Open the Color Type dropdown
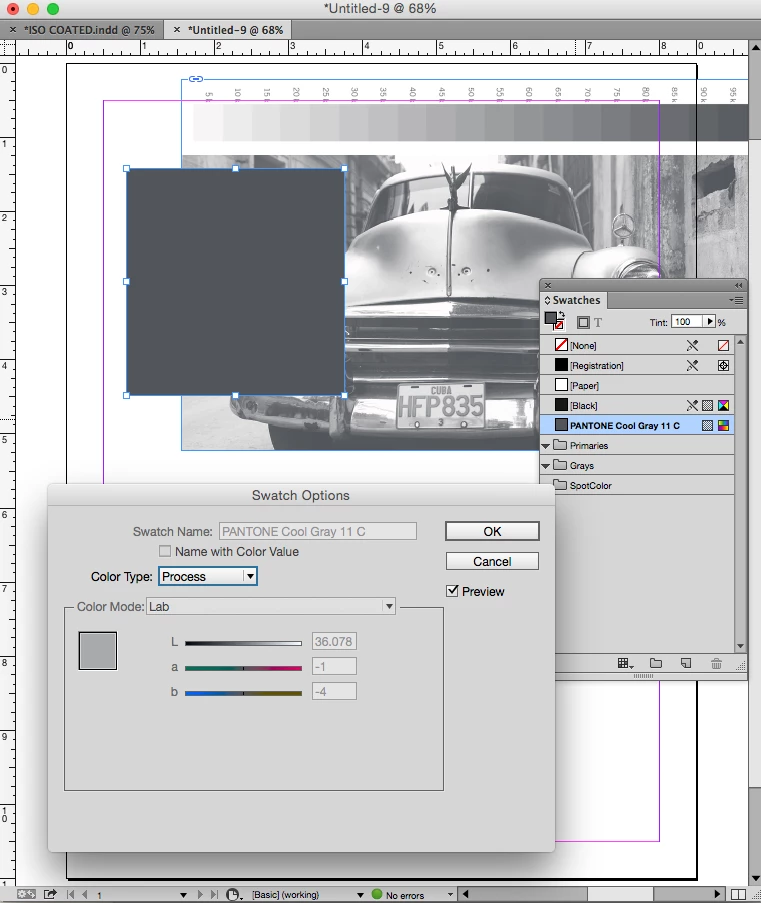This screenshot has width=761, height=903. tap(208, 576)
